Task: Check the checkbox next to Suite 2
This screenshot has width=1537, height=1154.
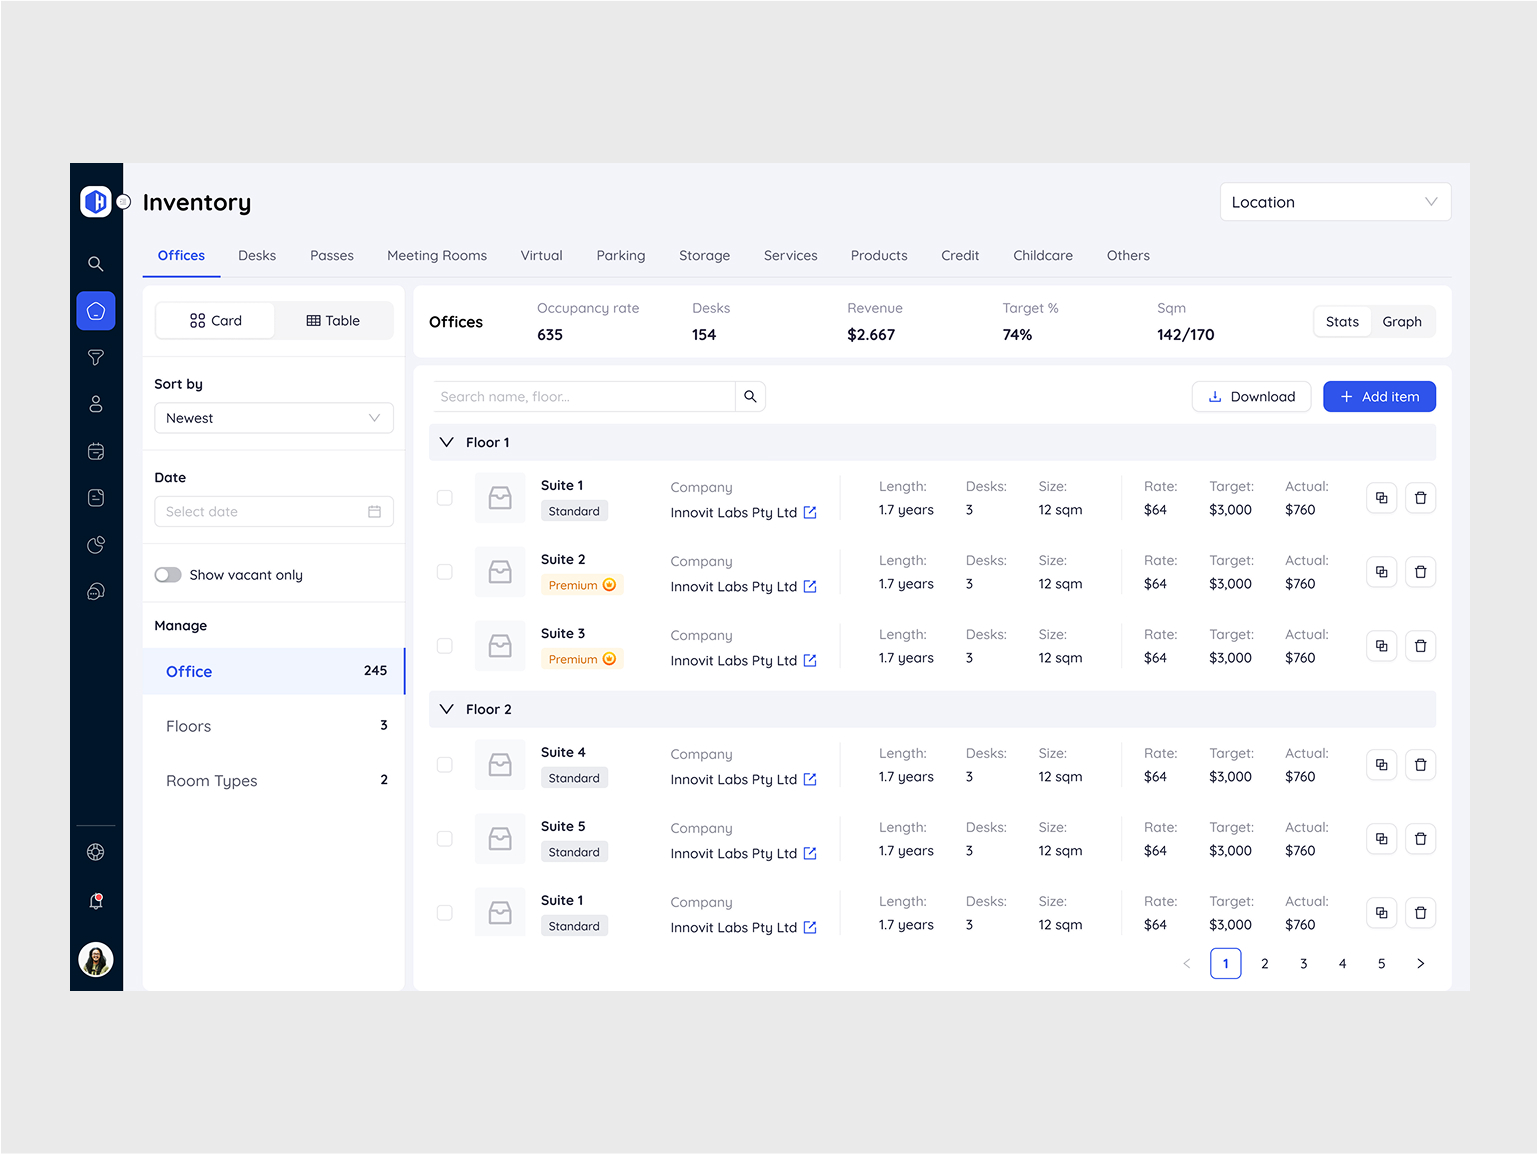Action: [x=444, y=571]
